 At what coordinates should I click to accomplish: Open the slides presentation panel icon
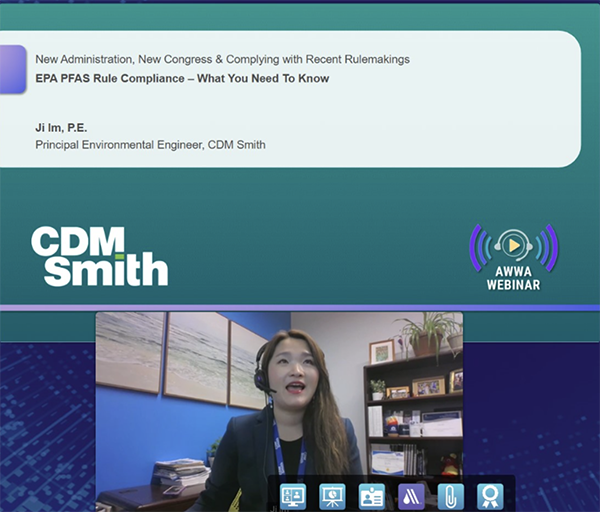click(333, 496)
